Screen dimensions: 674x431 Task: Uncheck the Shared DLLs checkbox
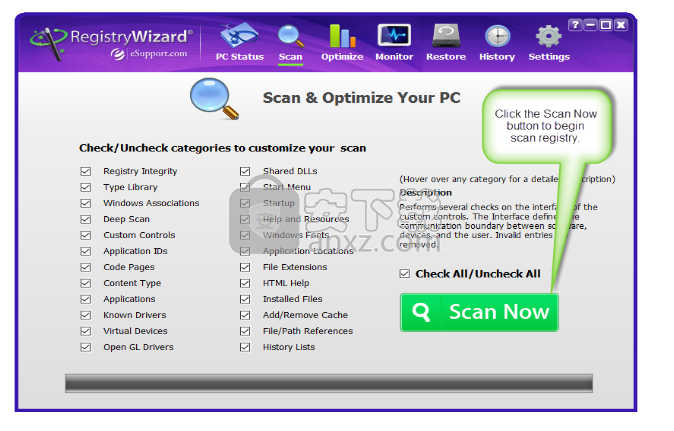pos(245,171)
